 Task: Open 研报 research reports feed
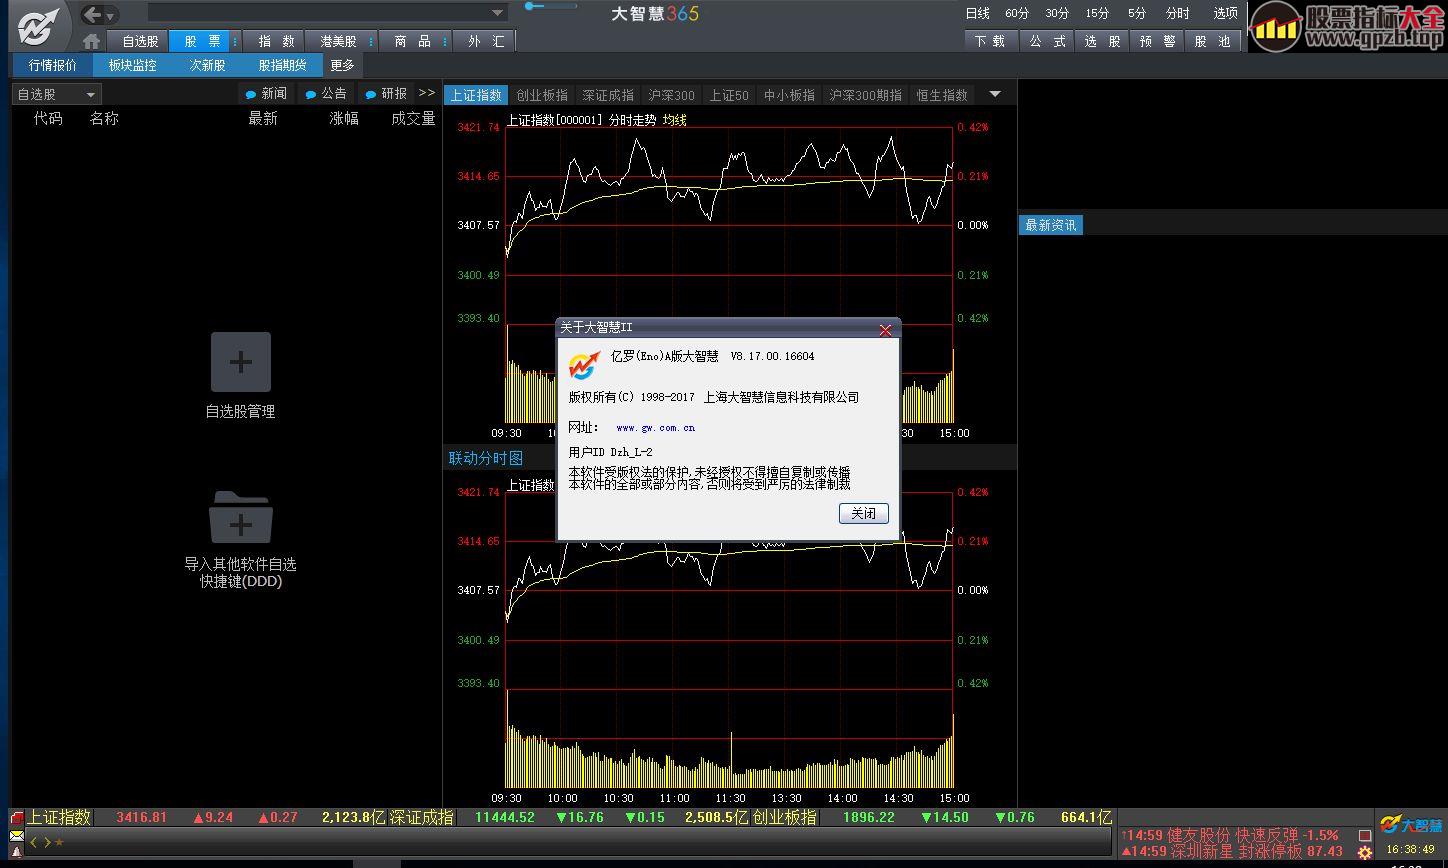(x=386, y=93)
